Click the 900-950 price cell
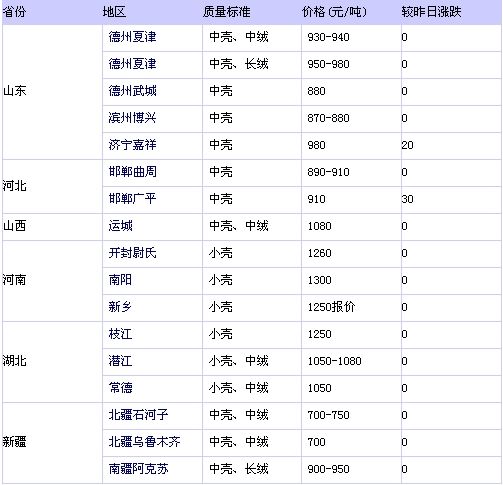The height and width of the screenshot is (485, 503). coord(351,470)
